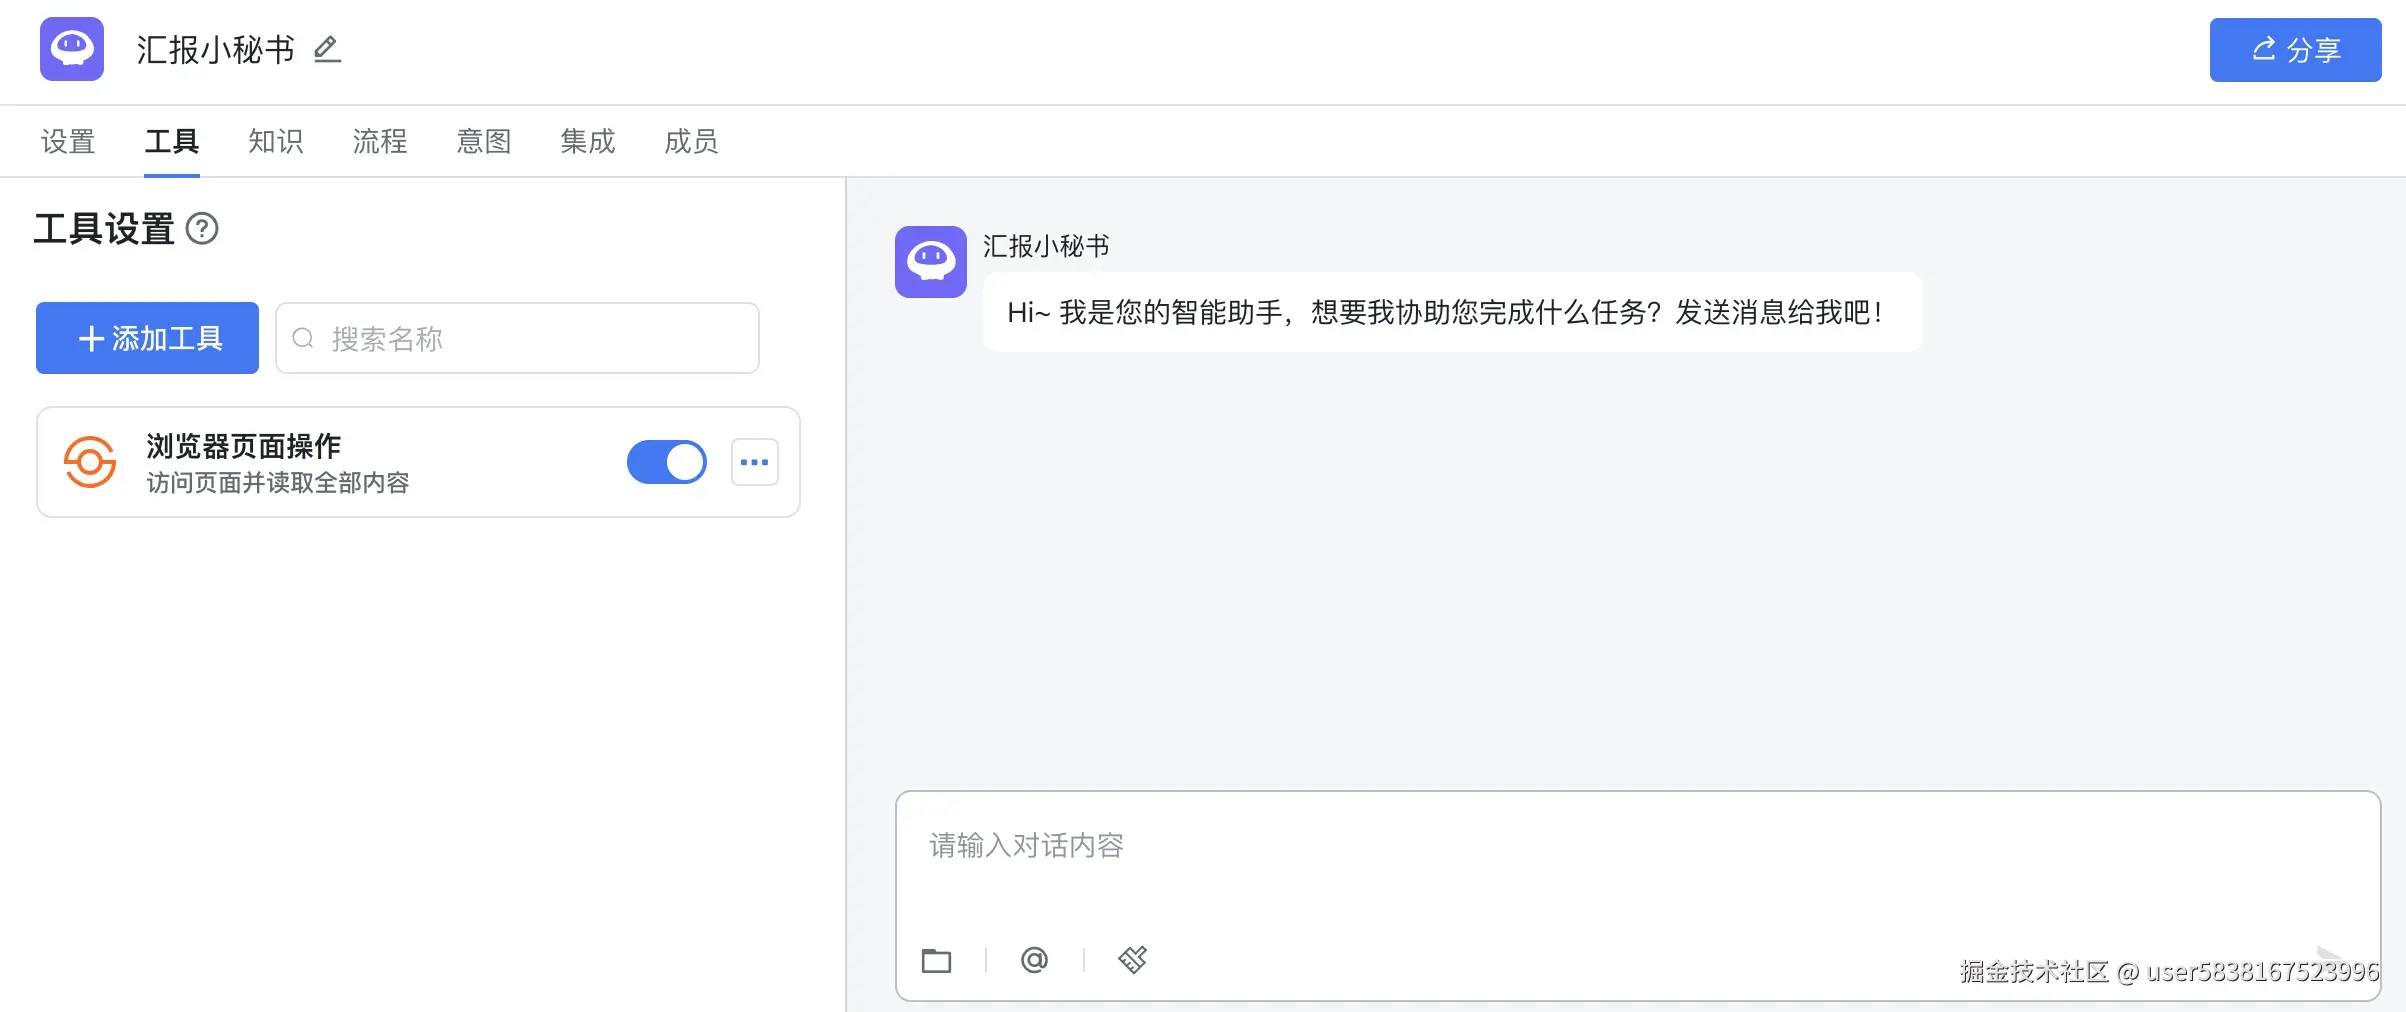Switch to the 流程 tab
The height and width of the screenshot is (1012, 2406).
[379, 142]
